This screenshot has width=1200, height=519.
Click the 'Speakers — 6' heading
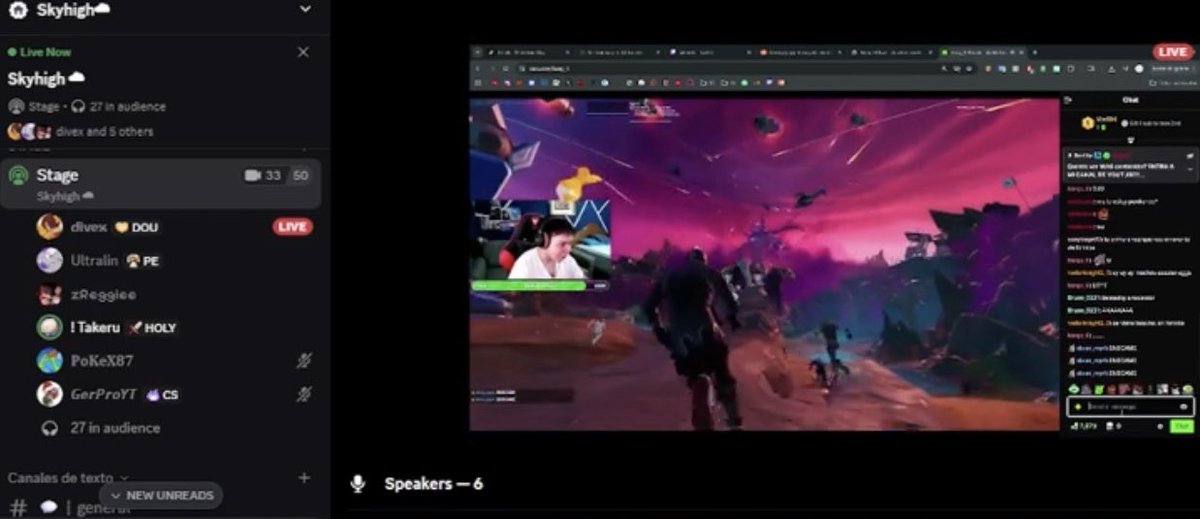(433, 484)
